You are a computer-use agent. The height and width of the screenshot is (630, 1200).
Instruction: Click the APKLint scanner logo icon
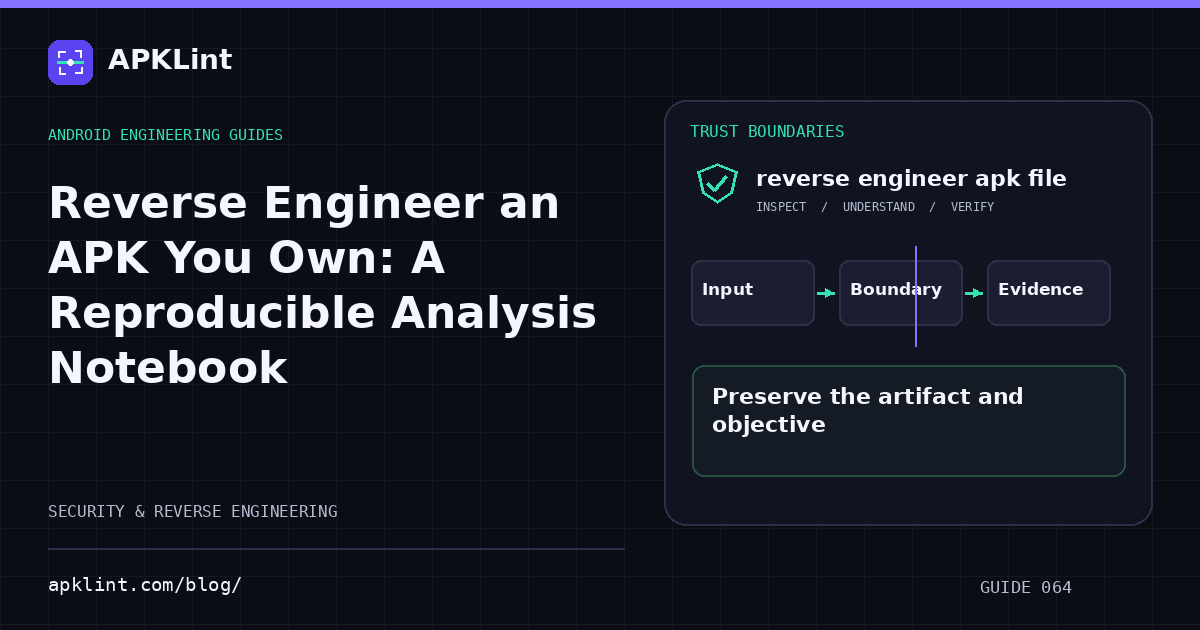(x=70, y=62)
